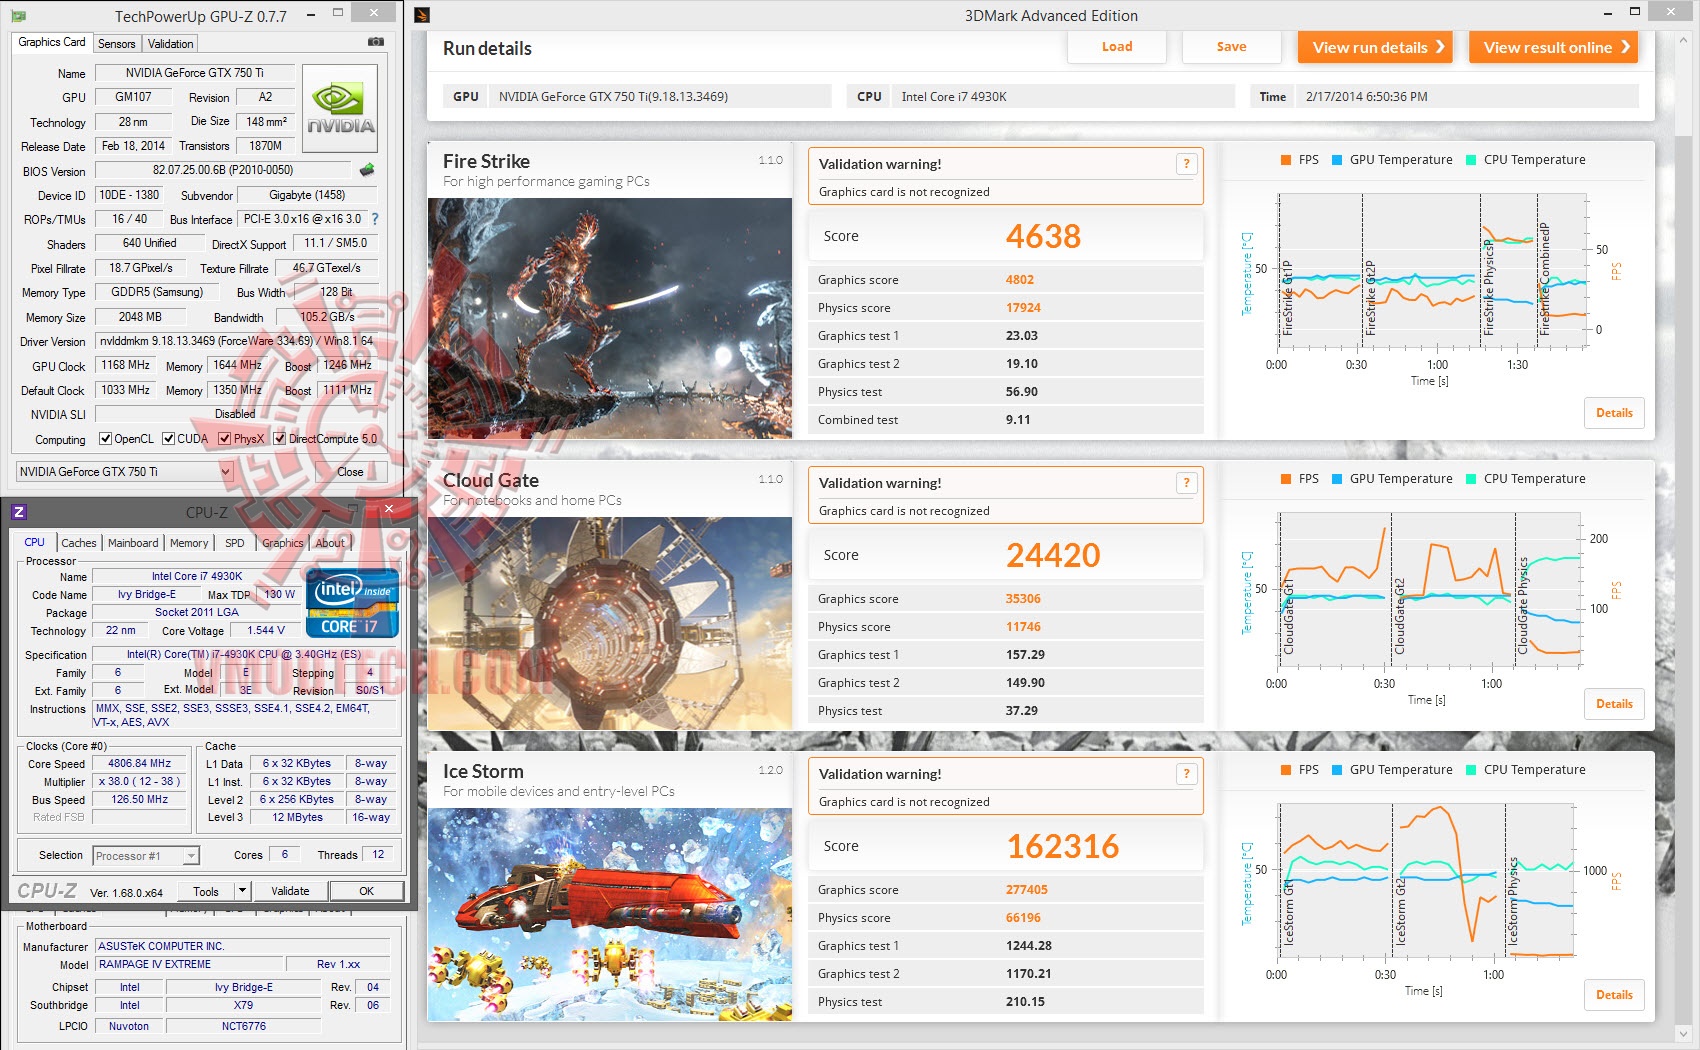The width and height of the screenshot is (1700, 1050).
Task: Open the Caches tab in CPU-Z
Action: [79, 543]
